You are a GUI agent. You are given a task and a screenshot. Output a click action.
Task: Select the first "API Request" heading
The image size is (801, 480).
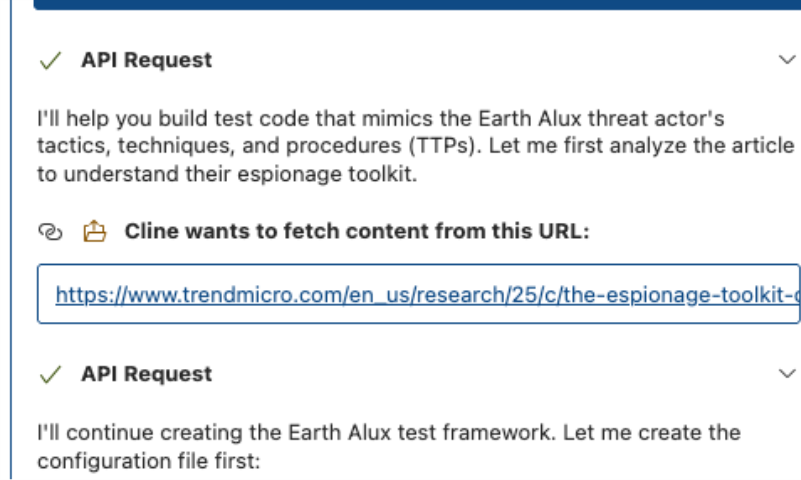[x=146, y=60]
